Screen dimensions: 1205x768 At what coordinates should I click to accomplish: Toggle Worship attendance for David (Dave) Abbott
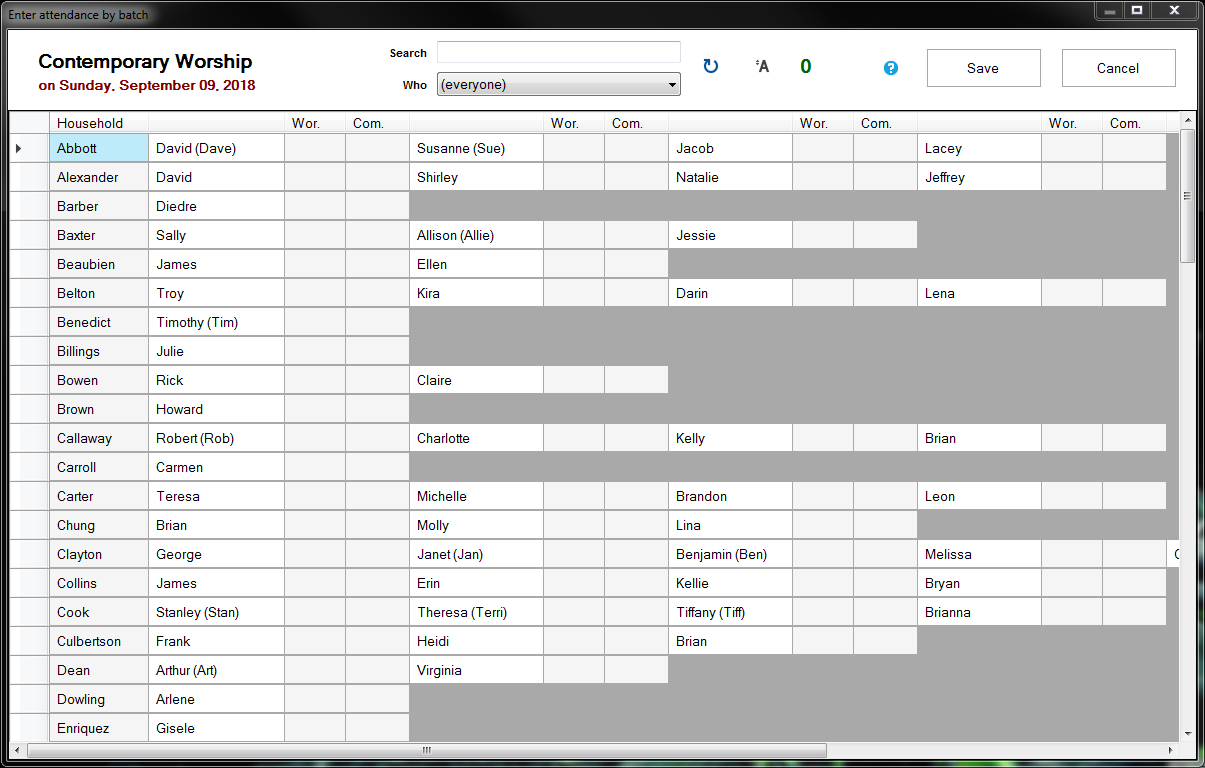314,149
